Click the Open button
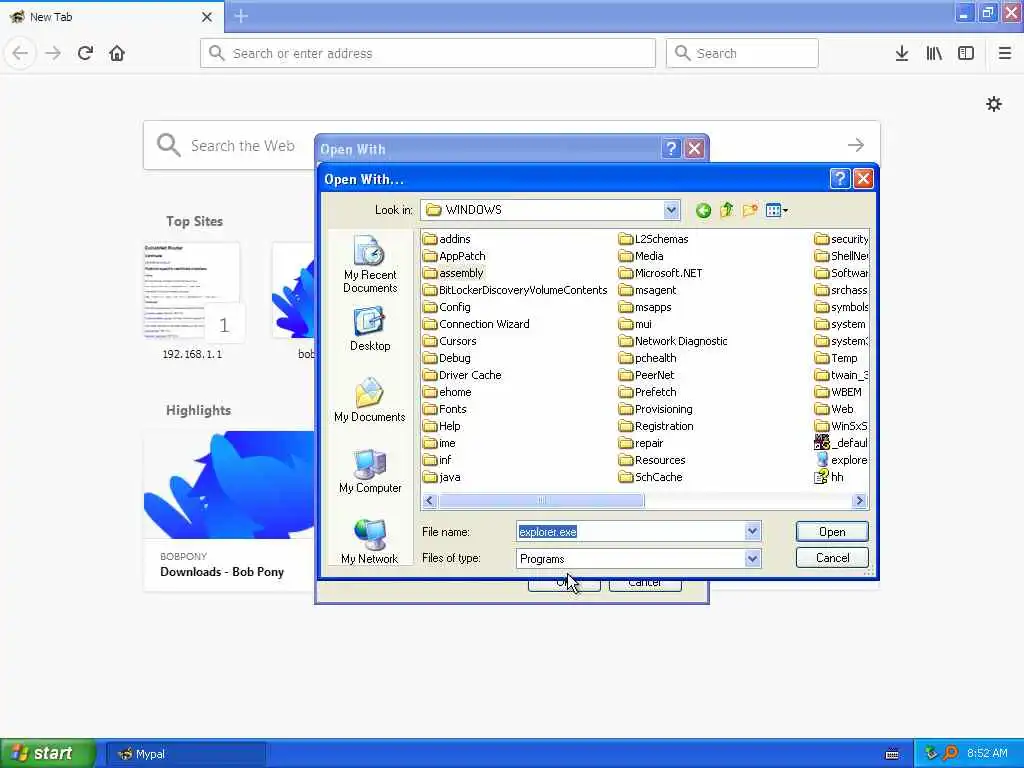 pyautogui.click(x=832, y=532)
